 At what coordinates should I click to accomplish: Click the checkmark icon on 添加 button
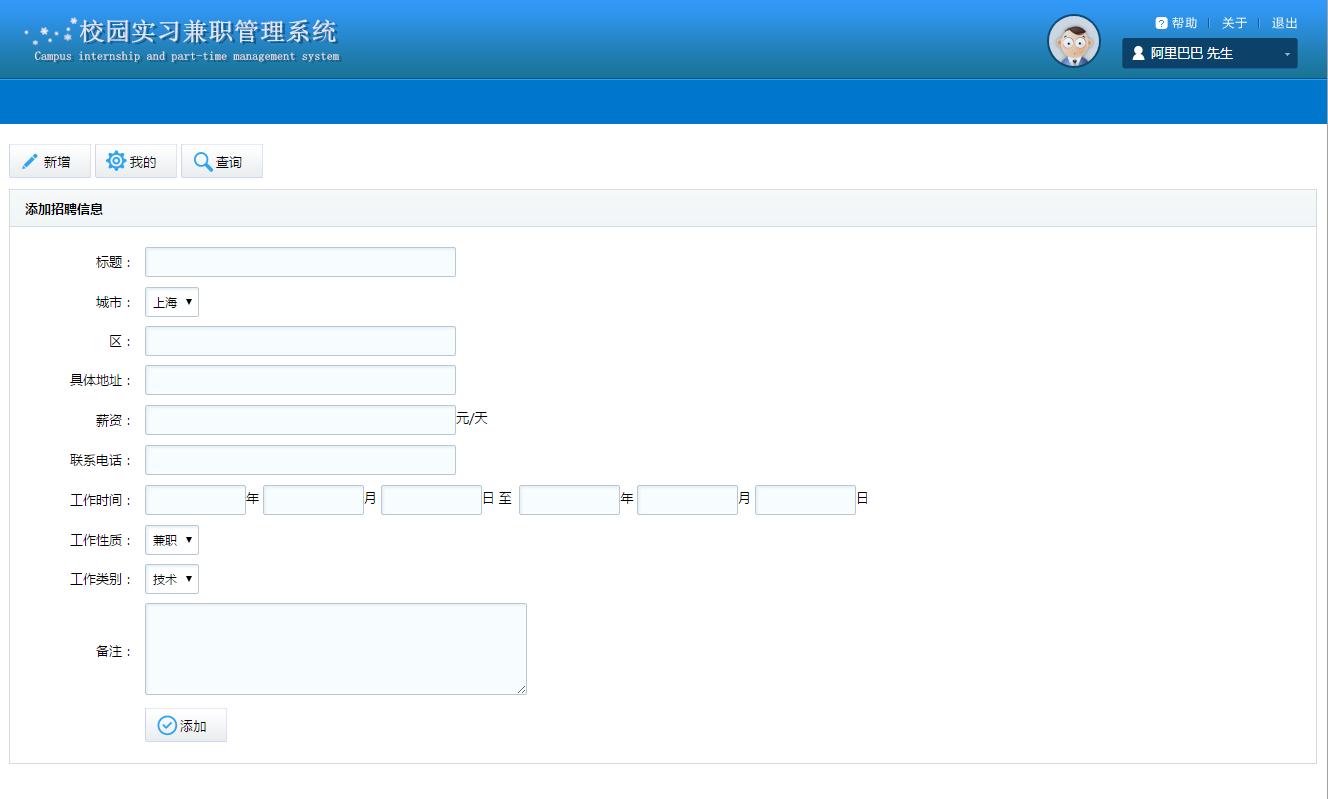tap(167, 725)
